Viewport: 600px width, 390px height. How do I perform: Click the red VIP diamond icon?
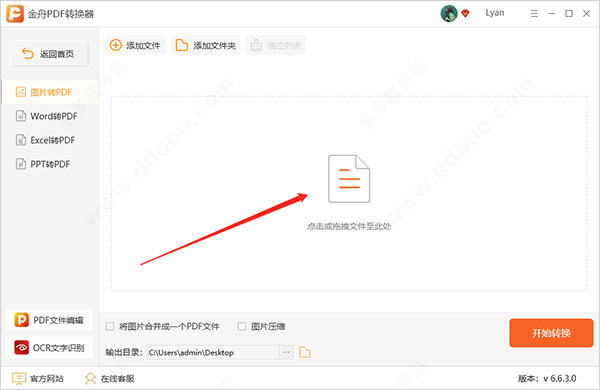pyautogui.click(x=465, y=13)
